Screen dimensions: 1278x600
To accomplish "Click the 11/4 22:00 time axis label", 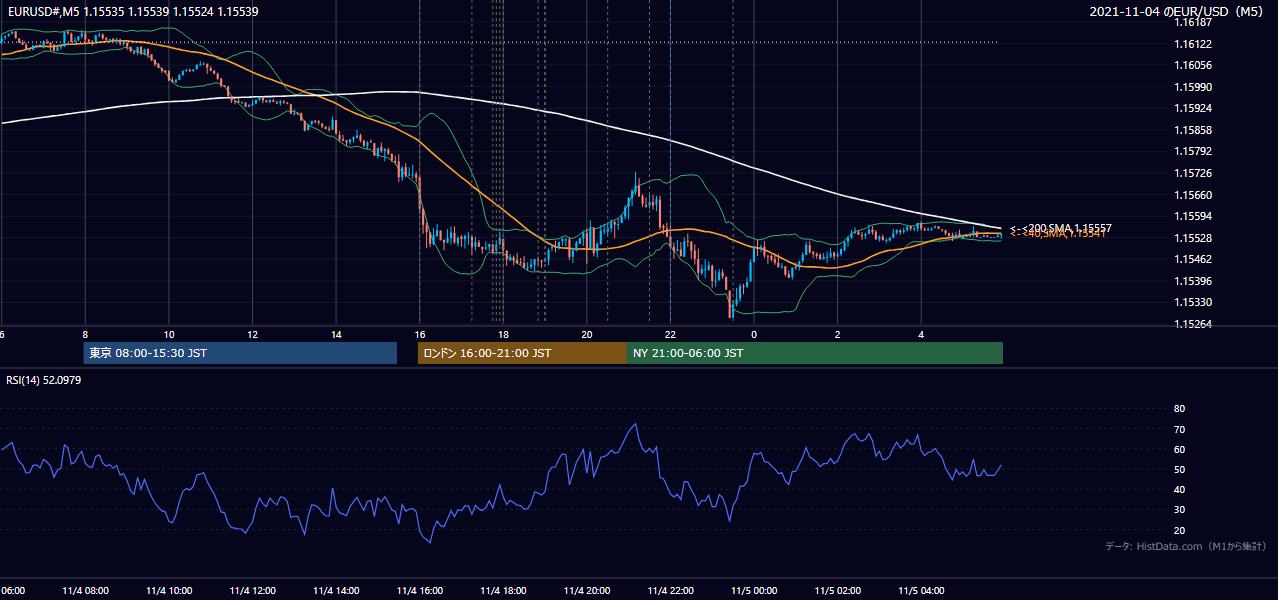I will 670,590.
